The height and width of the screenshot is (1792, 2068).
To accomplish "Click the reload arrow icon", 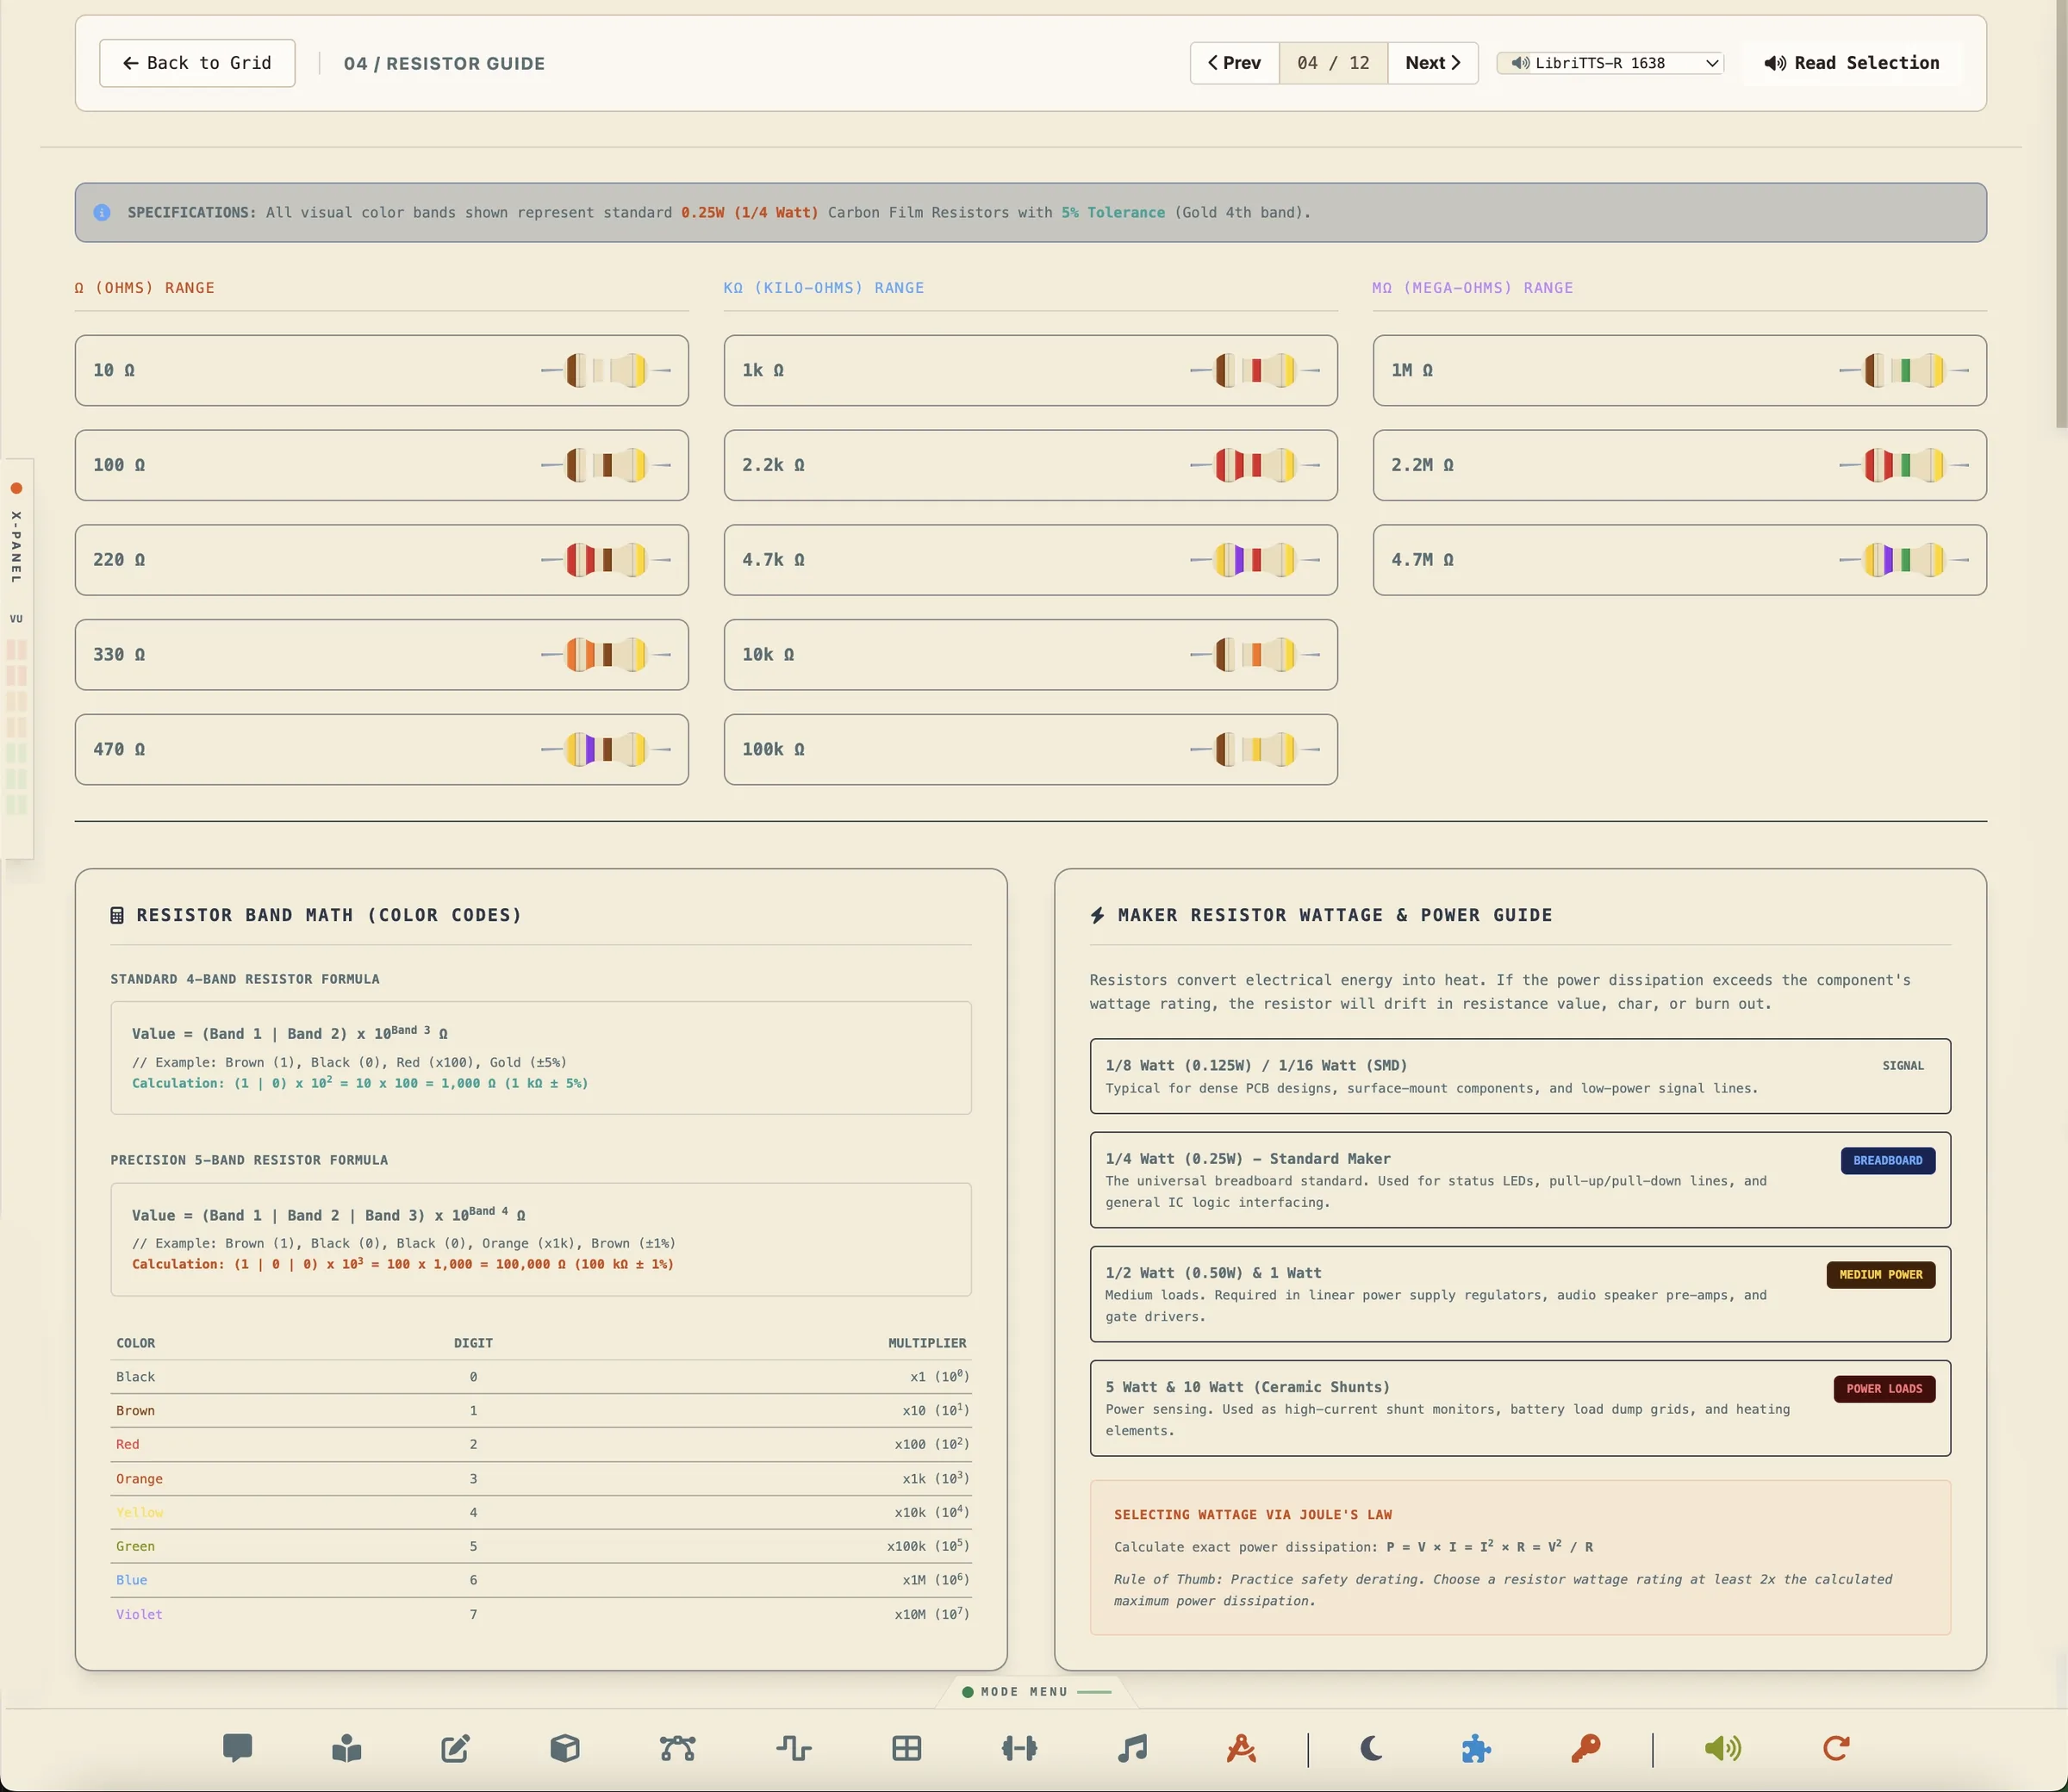I will (1836, 1748).
